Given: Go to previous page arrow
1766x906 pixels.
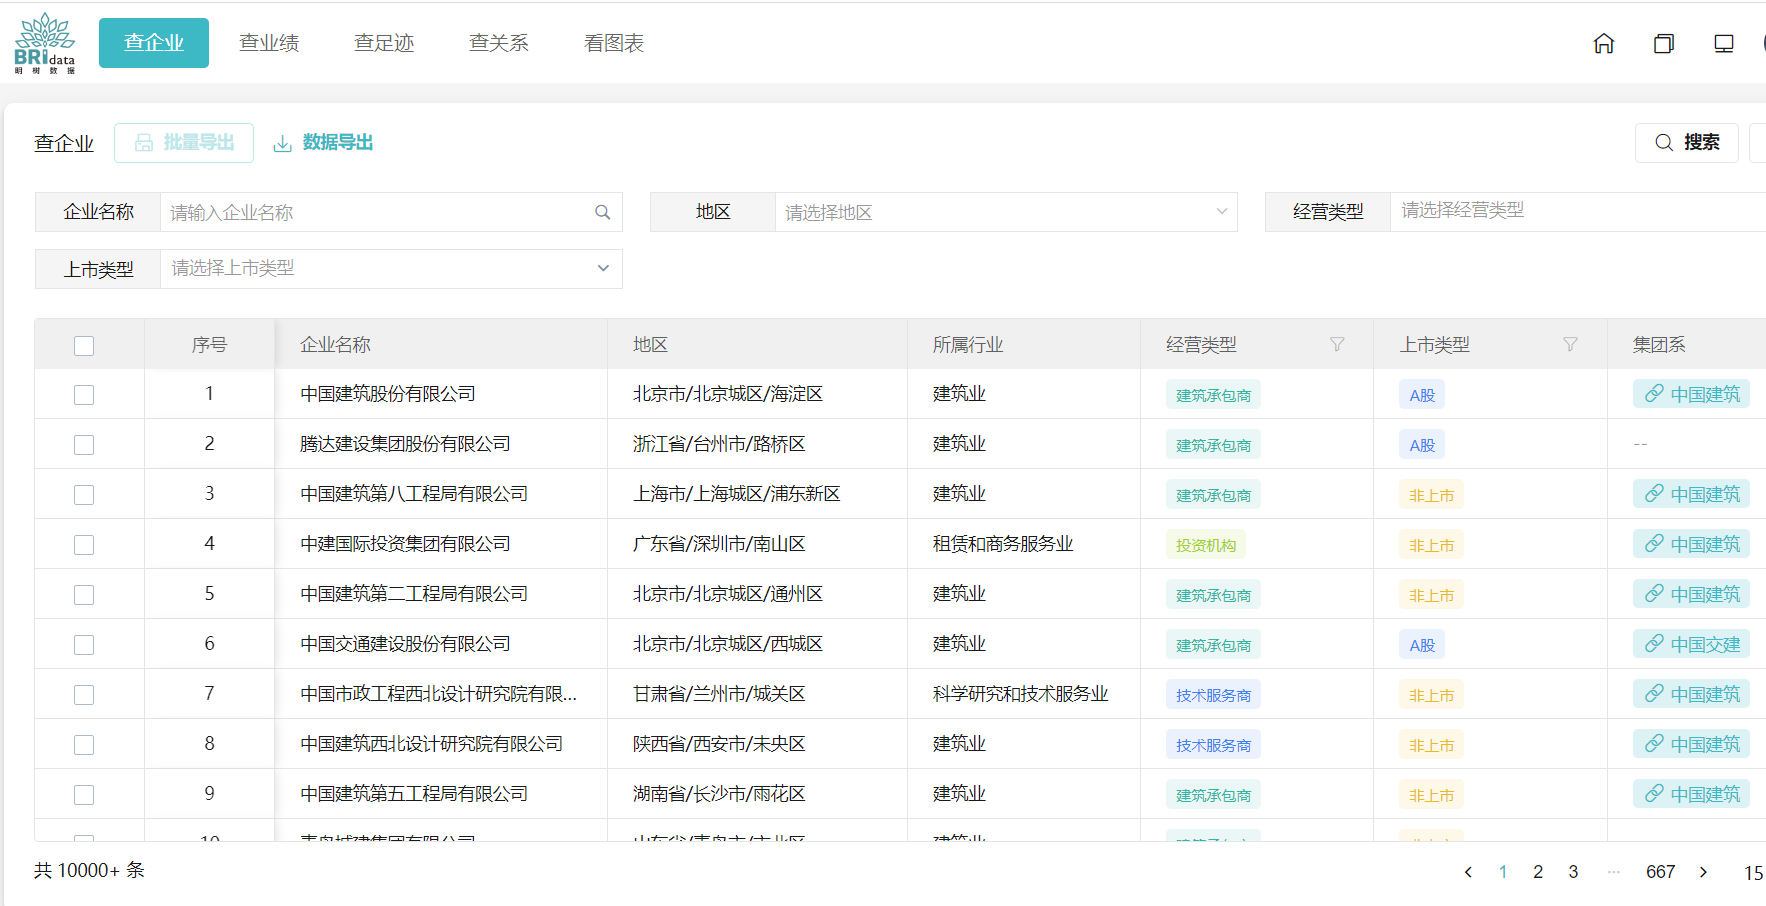Looking at the screenshot, I should 1468,872.
